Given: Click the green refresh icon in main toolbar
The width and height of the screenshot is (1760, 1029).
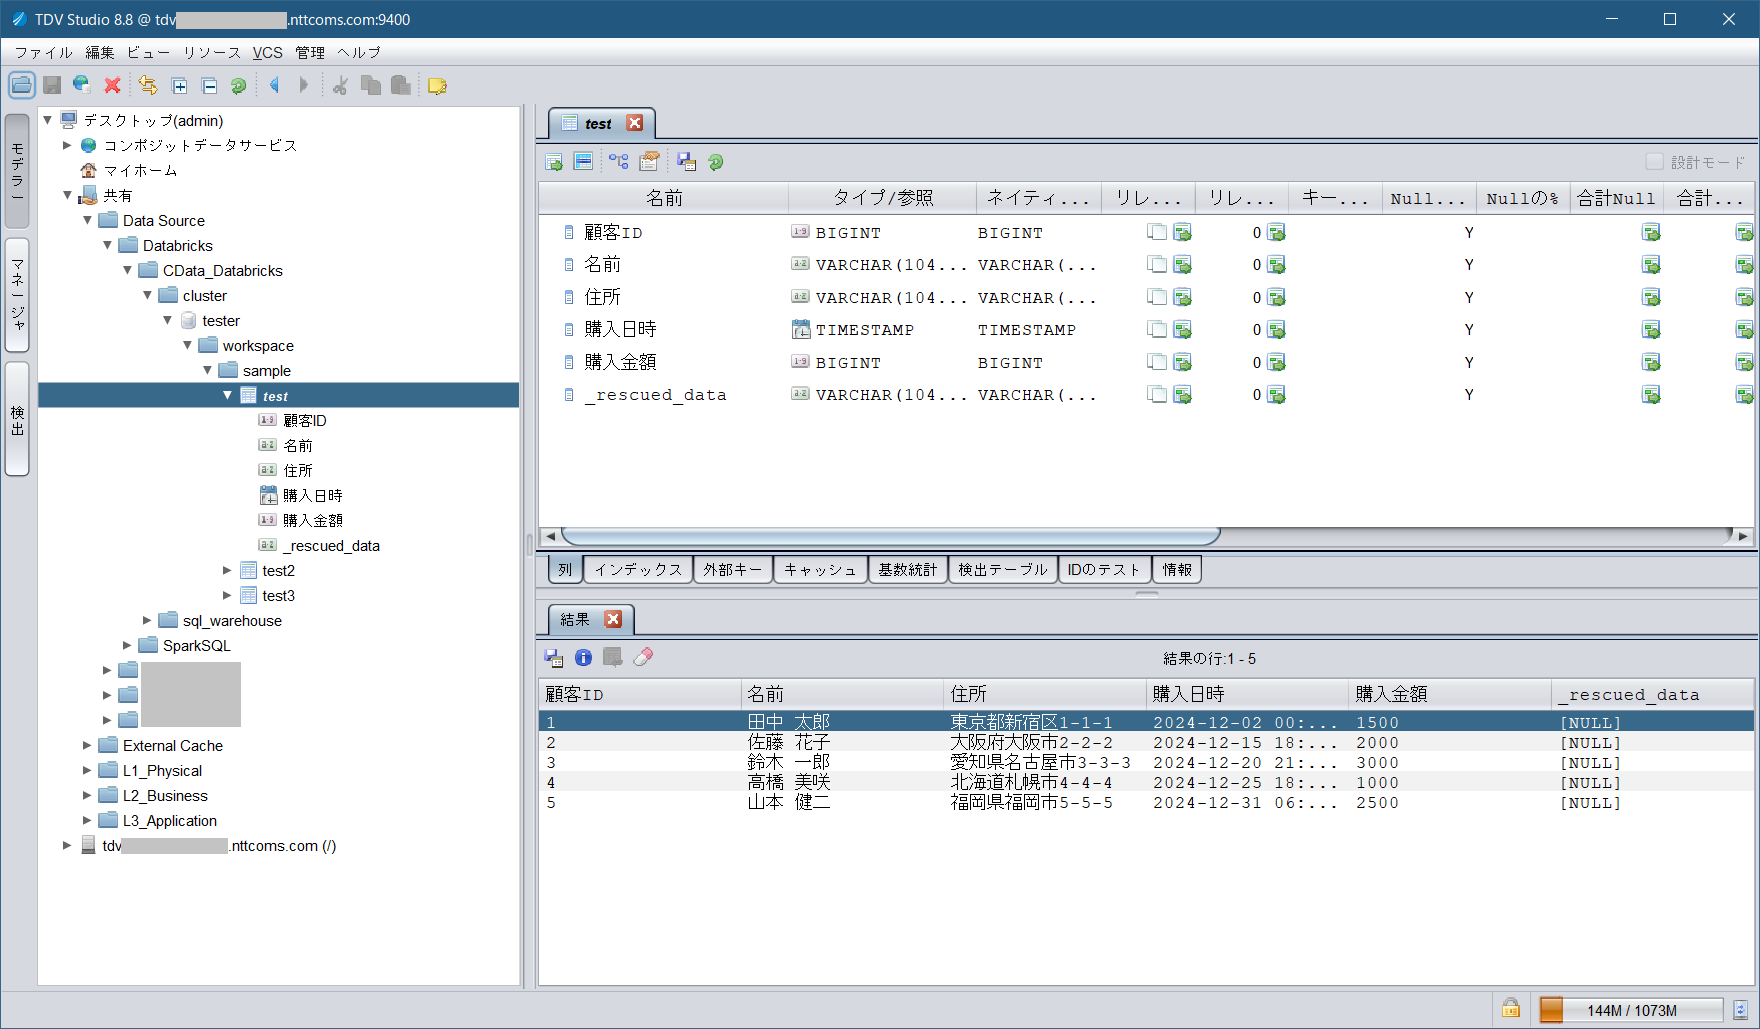Looking at the screenshot, I should tap(238, 86).
